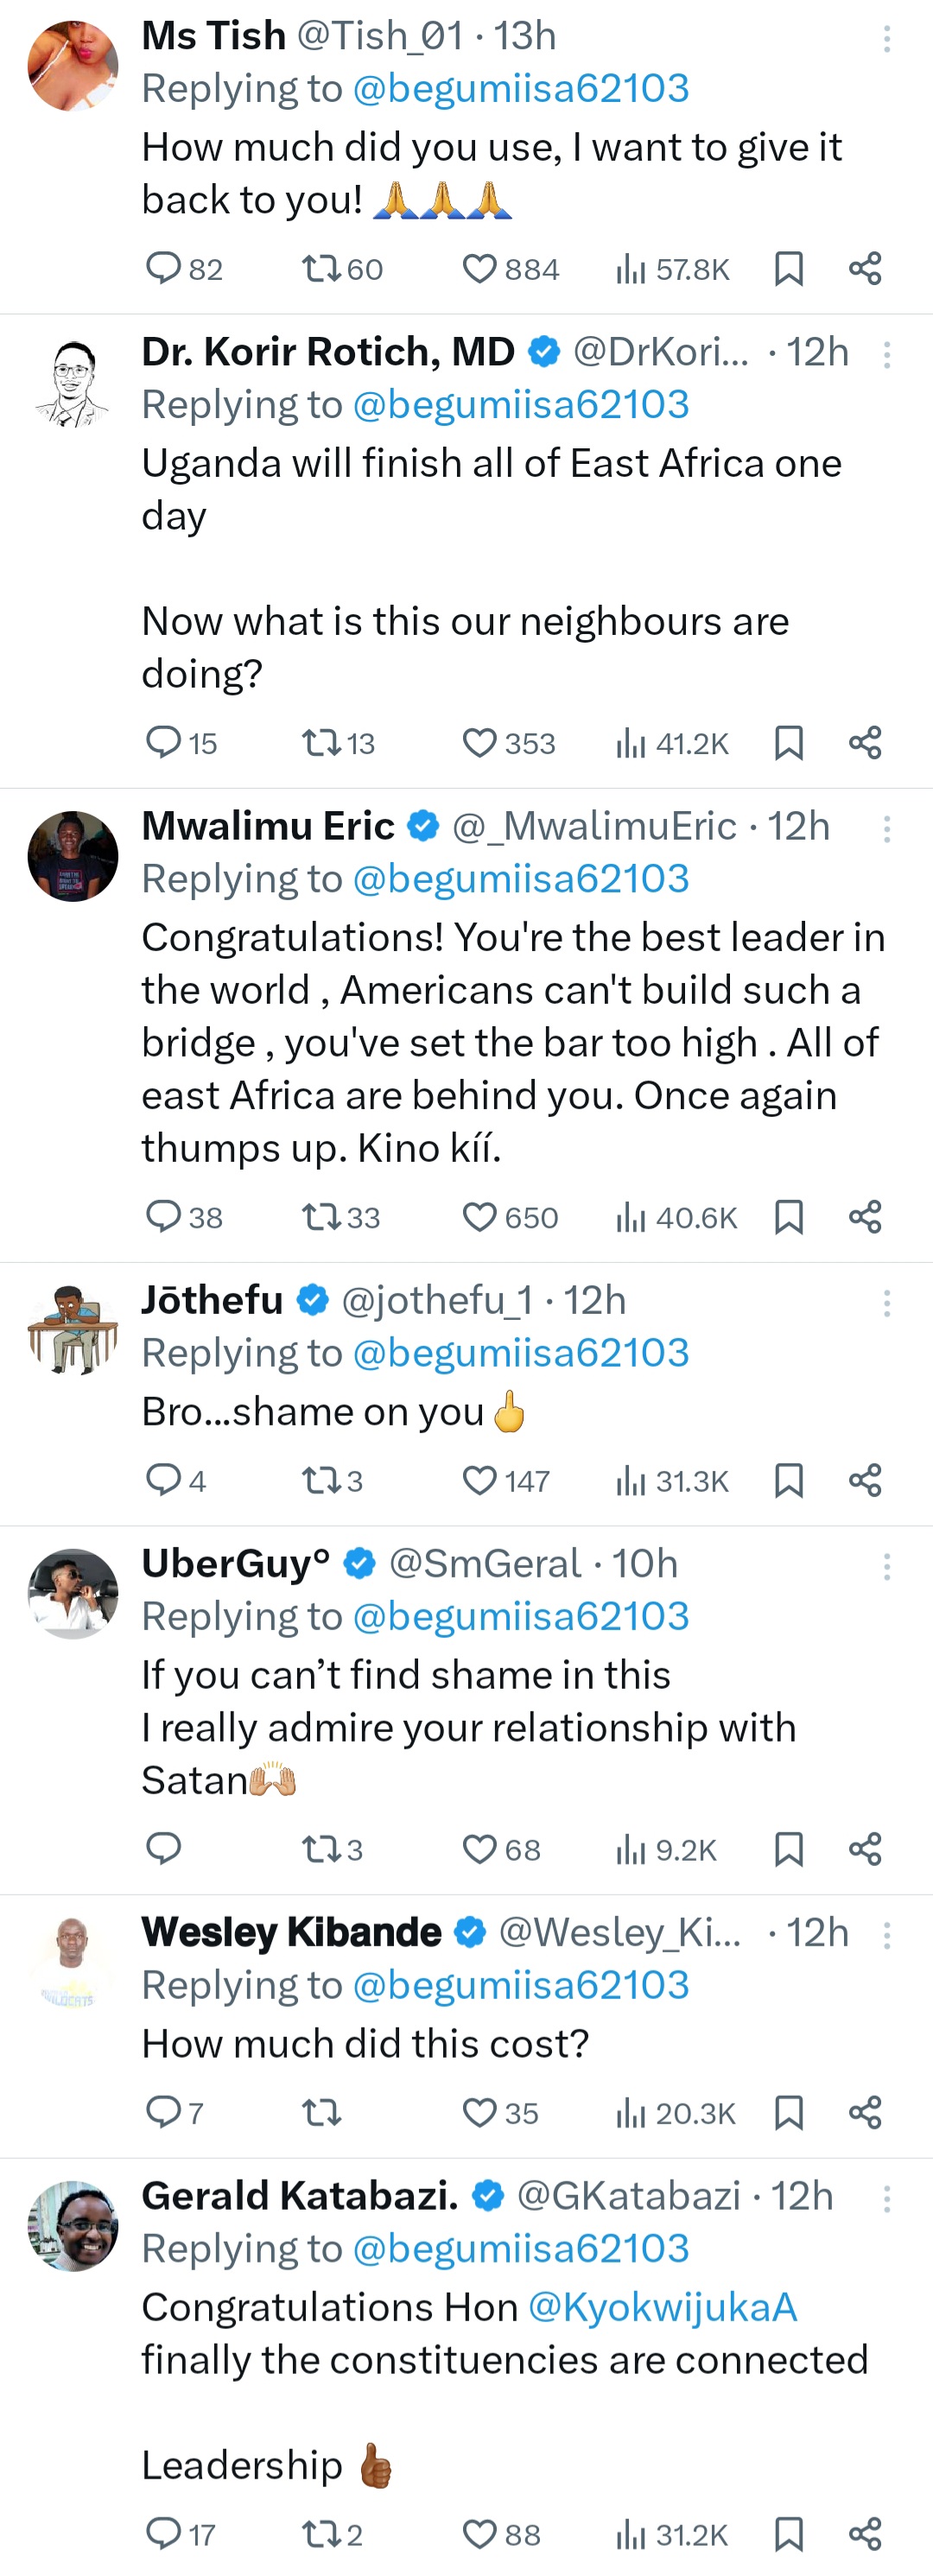
Task: View Gerald Katabazi's tweet view count
Action: click(672, 2535)
